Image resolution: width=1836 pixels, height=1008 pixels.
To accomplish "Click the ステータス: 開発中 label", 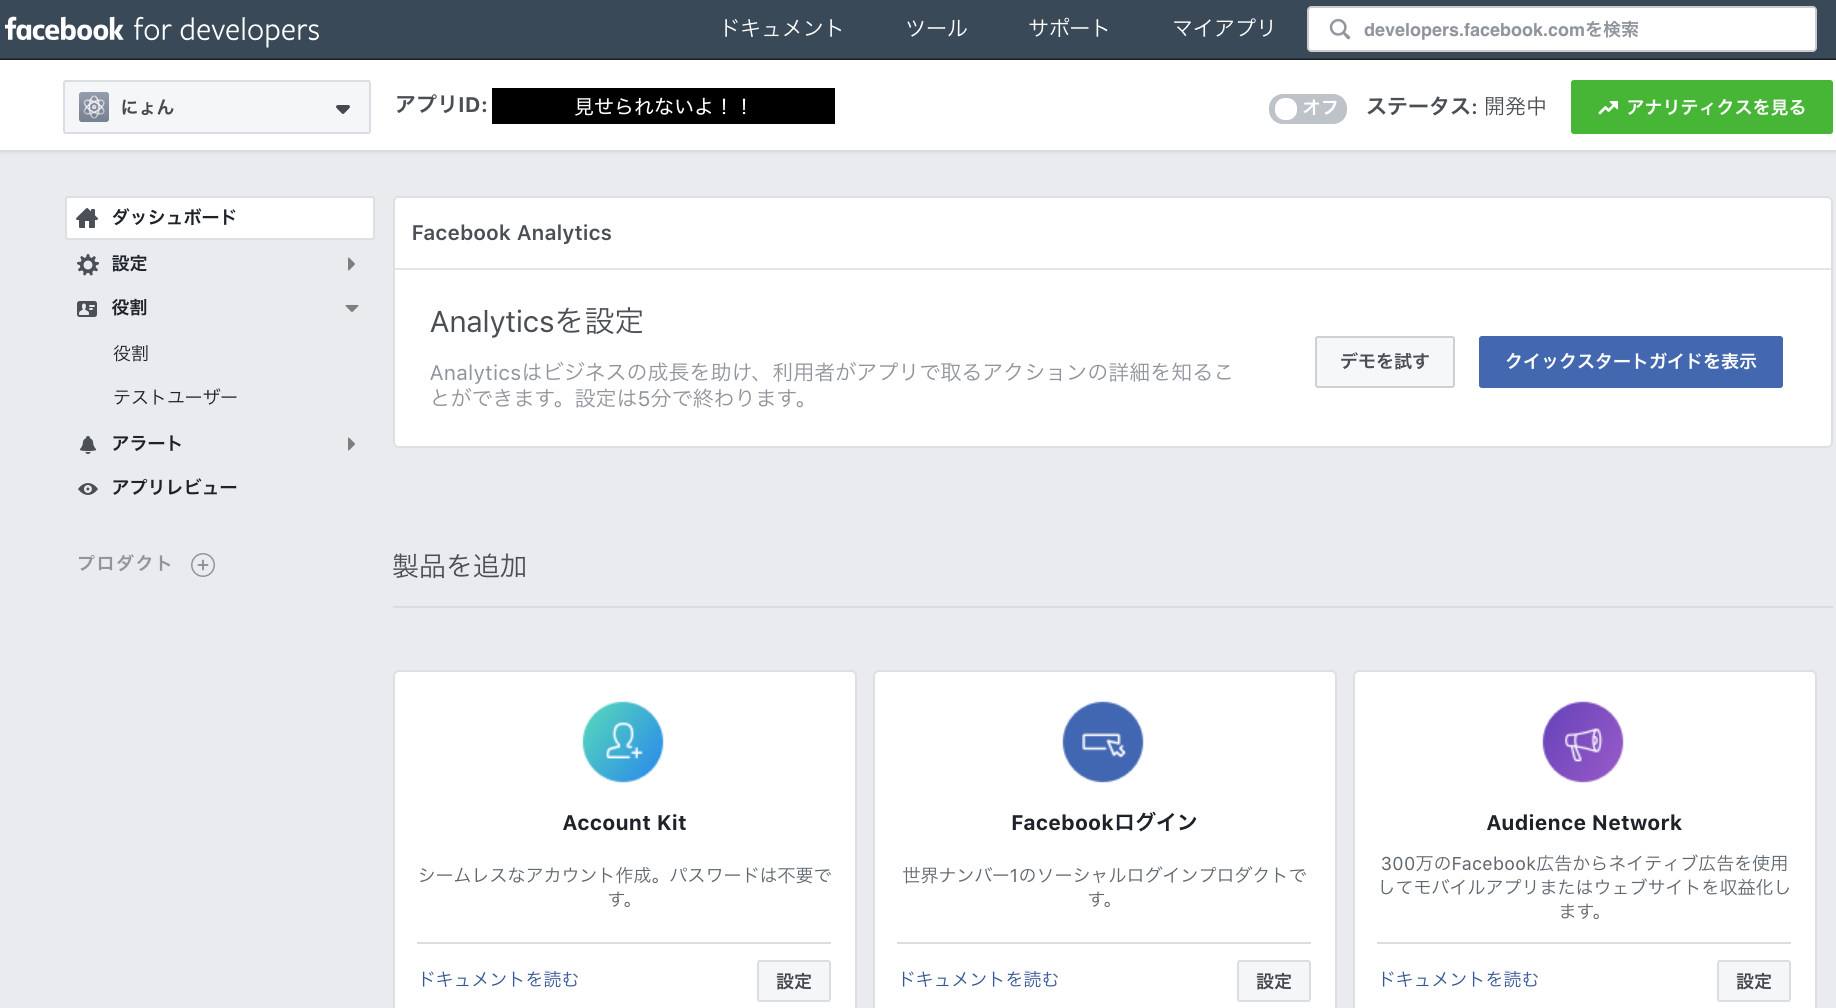I will coord(1456,107).
